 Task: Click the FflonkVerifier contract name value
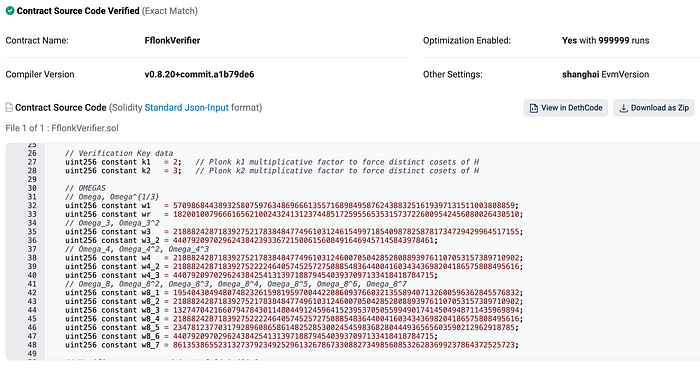(172, 40)
